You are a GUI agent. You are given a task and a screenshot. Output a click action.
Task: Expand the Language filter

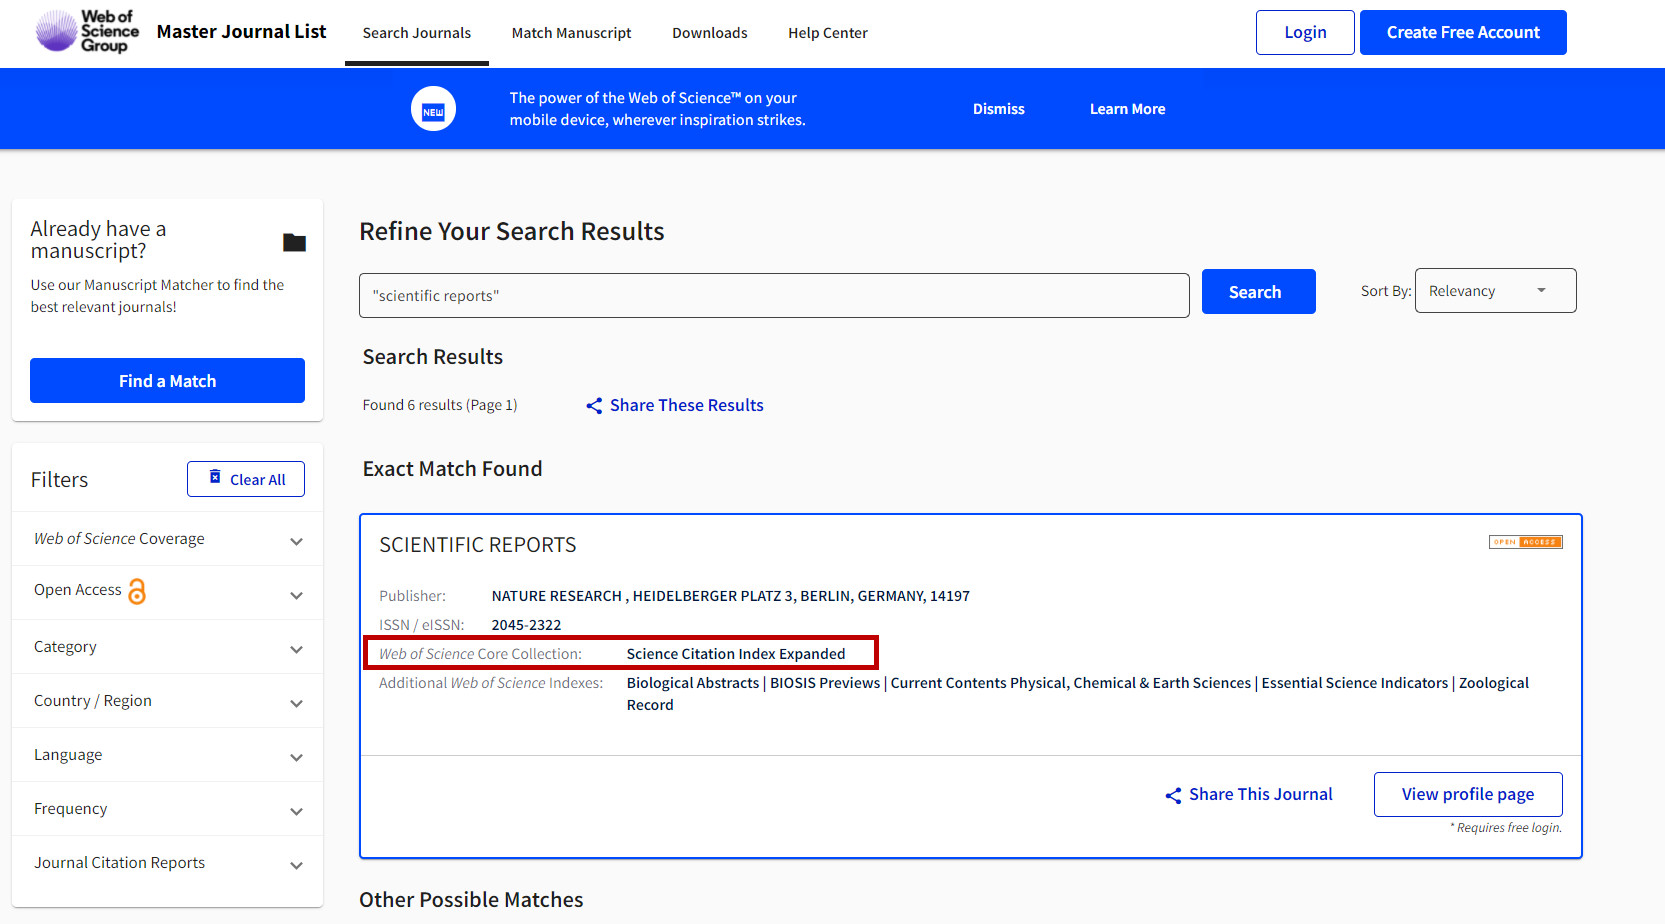(x=167, y=755)
